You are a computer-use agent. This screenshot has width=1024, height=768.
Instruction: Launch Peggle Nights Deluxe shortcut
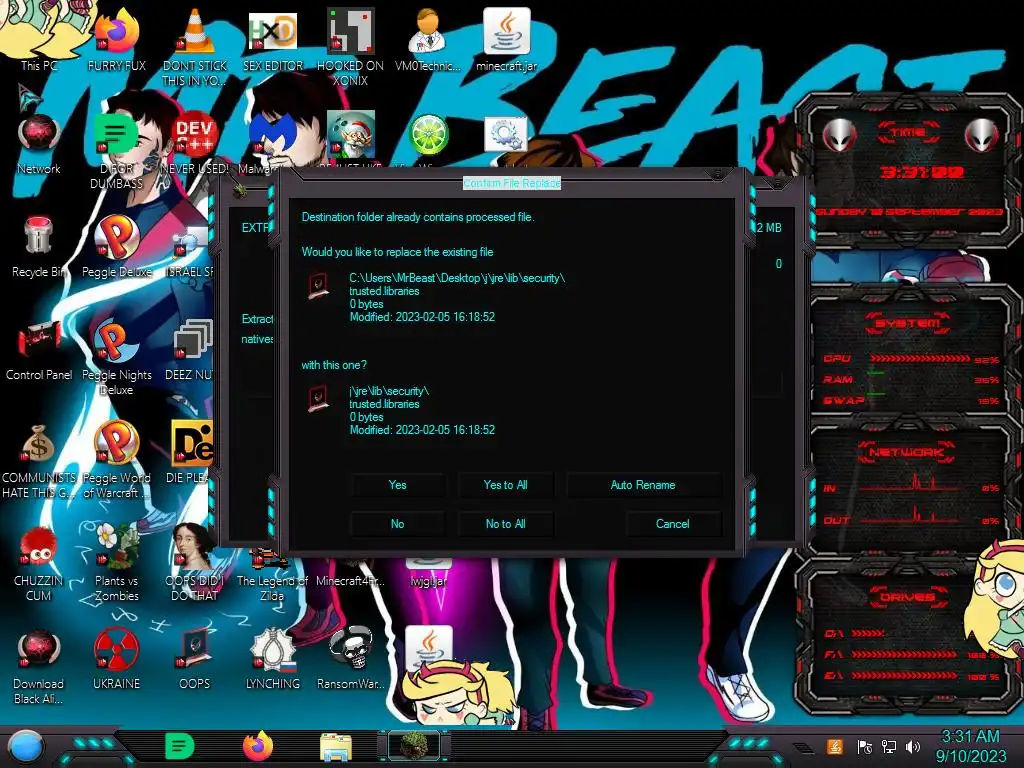tap(116, 357)
